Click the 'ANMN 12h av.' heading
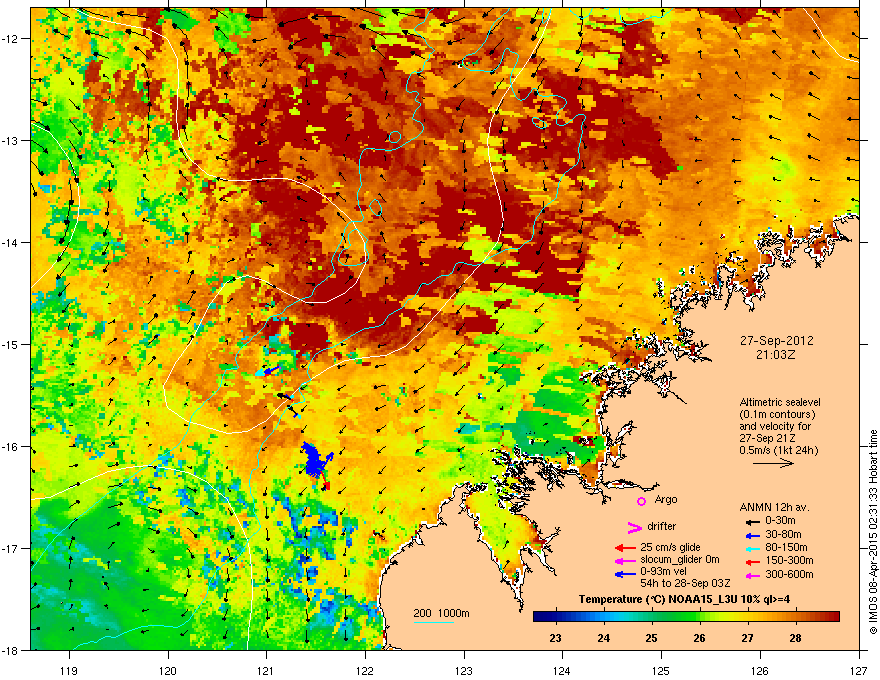Viewport: 880px width, 680px height. click(x=774, y=507)
